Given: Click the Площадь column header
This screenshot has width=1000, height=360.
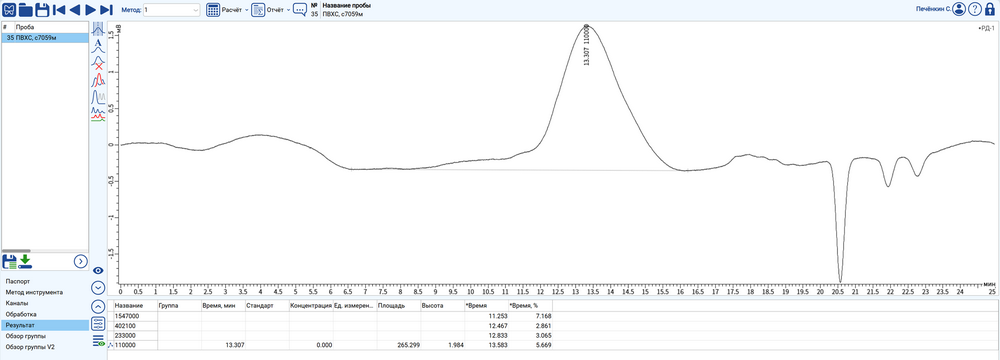Looking at the screenshot, I should pyautogui.click(x=398, y=306).
